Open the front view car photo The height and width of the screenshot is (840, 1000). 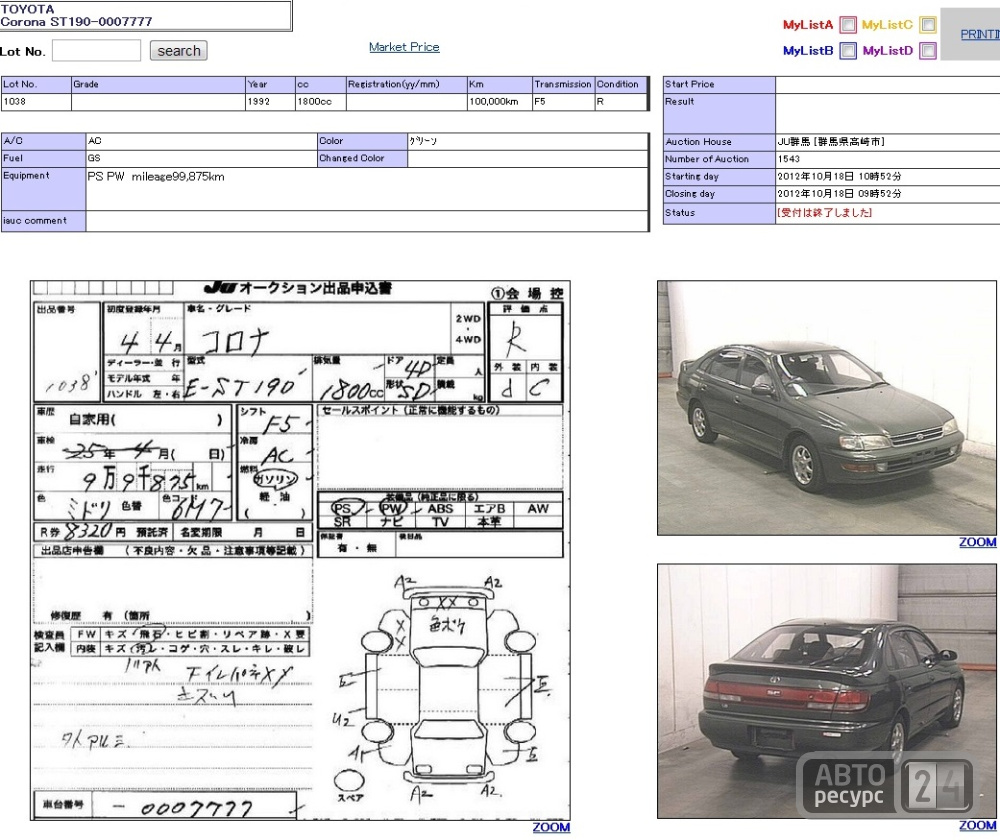[x=827, y=408]
